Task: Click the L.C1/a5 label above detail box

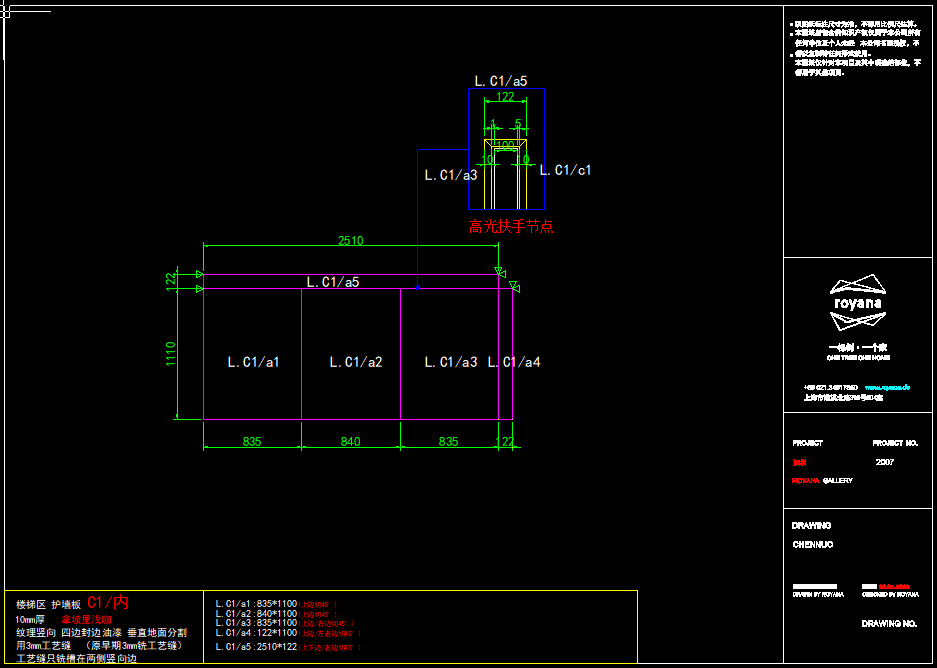Action: (x=500, y=80)
